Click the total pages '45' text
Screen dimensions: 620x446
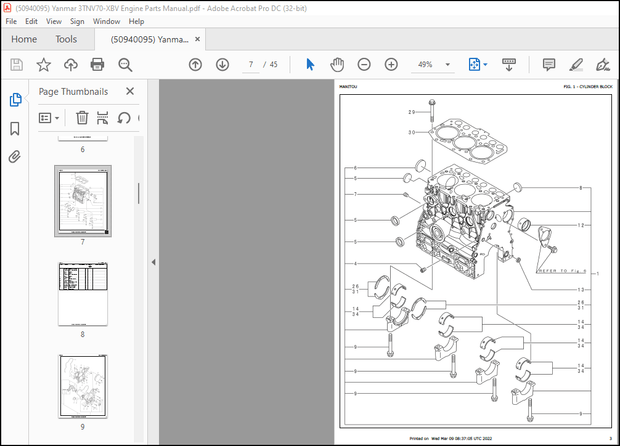pyautogui.click(x=274, y=64)
